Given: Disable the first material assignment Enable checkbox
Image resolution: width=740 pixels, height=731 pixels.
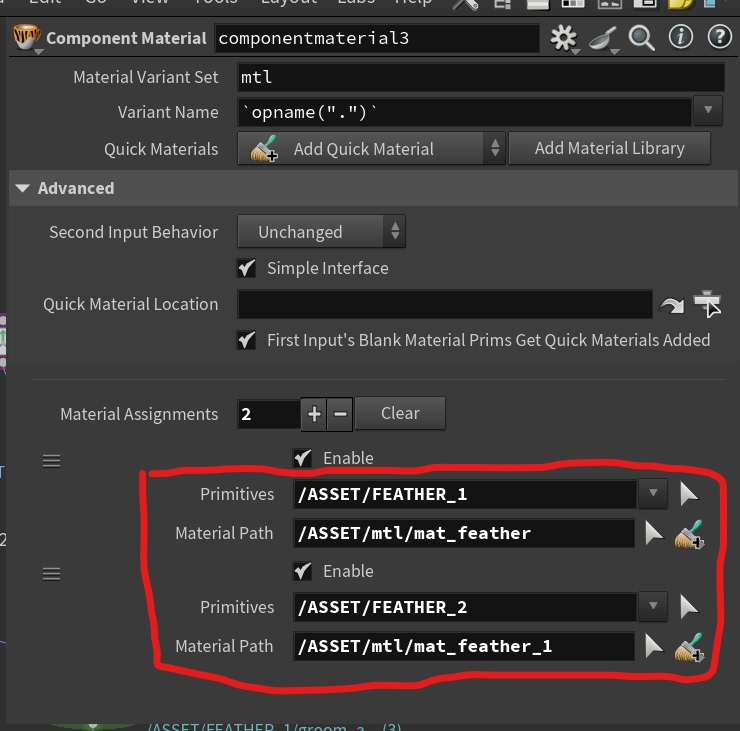Looking at the screenshot, I should coord(301,458).
